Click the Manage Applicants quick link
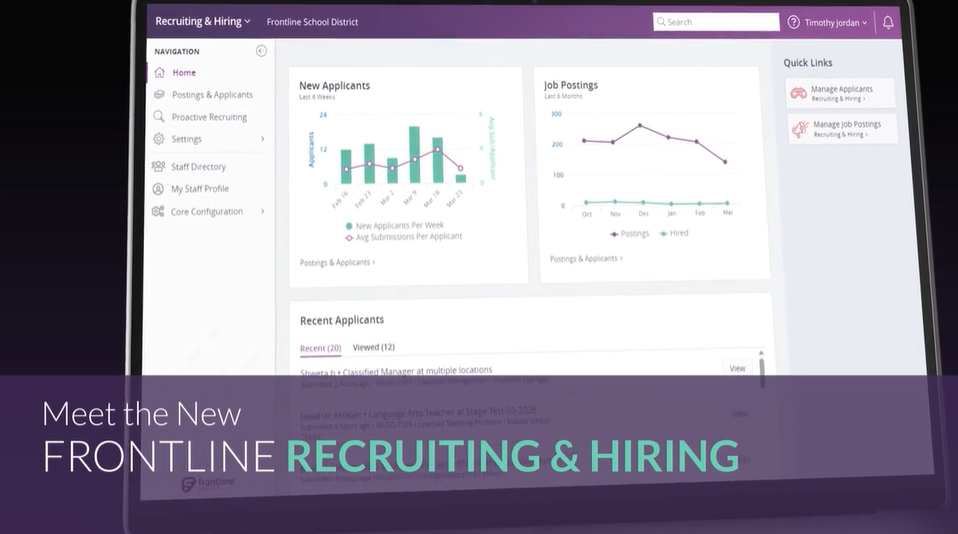 pos(840,93)
